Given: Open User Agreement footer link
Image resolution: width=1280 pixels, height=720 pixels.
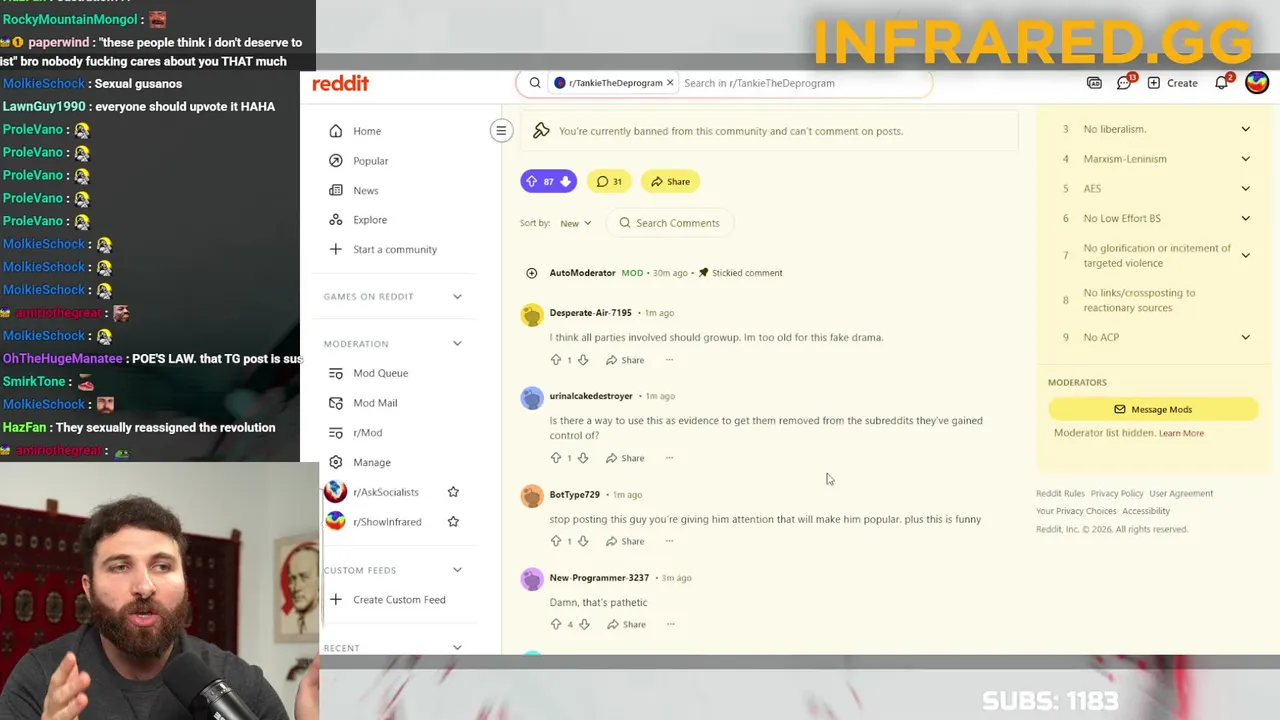Looking at the screenshot, I should coord(1181,493).
